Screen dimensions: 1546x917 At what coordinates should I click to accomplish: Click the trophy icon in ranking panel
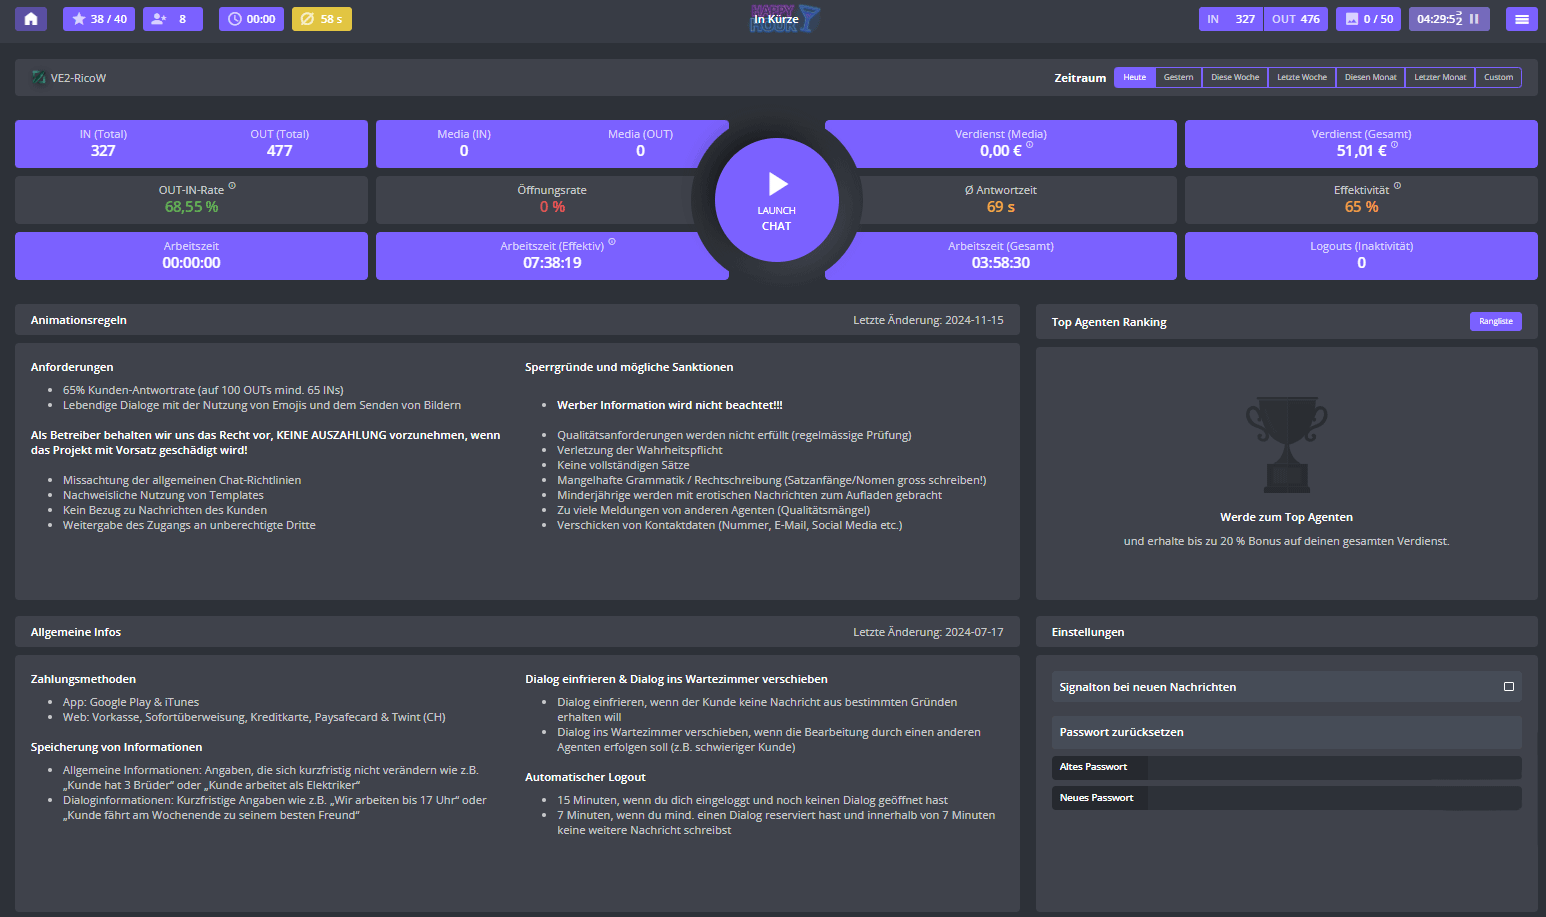click(x=1287, y=445)
